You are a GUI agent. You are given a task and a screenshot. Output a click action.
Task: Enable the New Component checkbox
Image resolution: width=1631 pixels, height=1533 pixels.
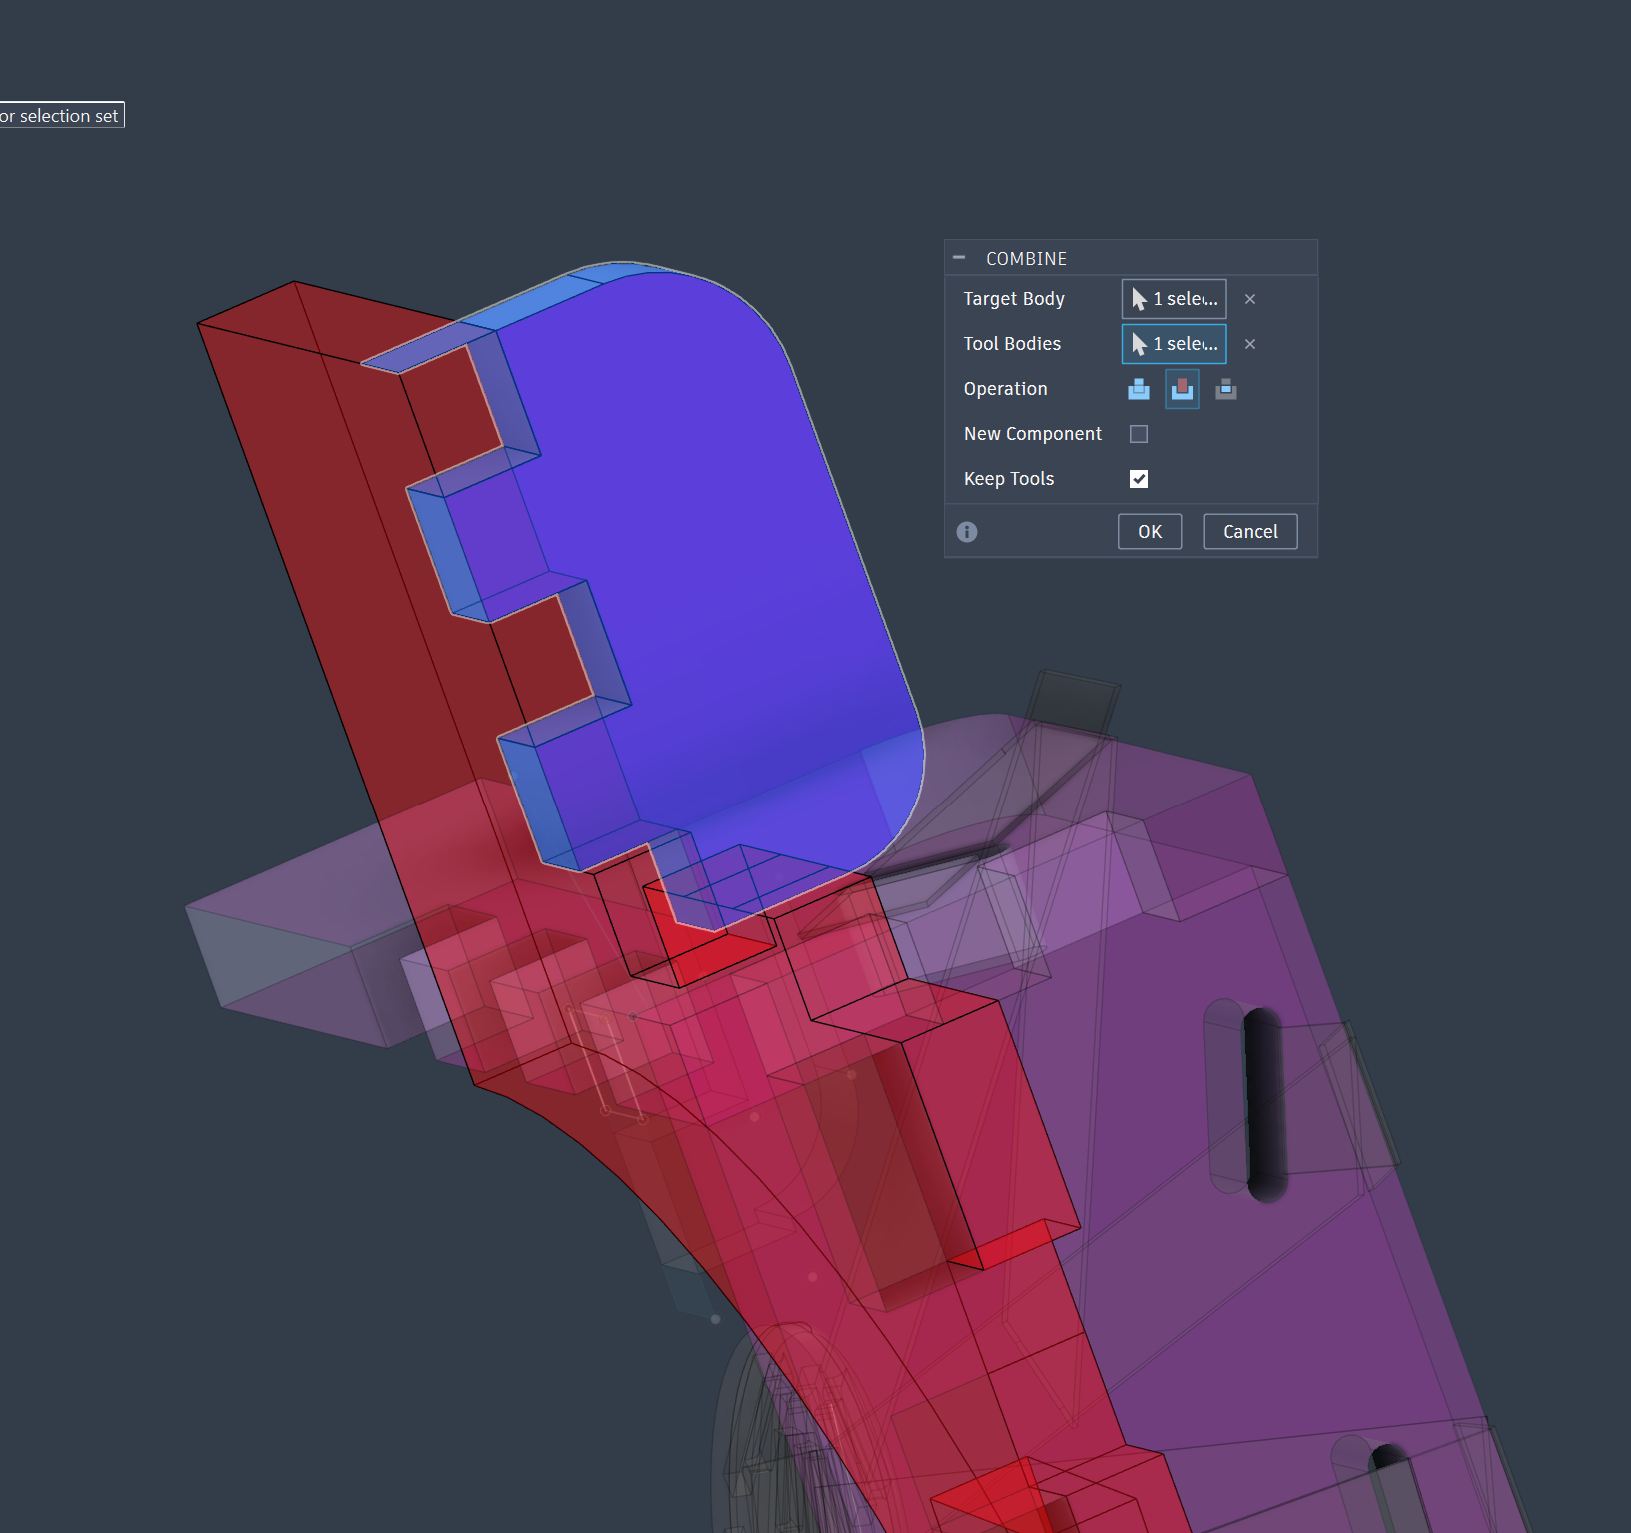[1139, 433]
